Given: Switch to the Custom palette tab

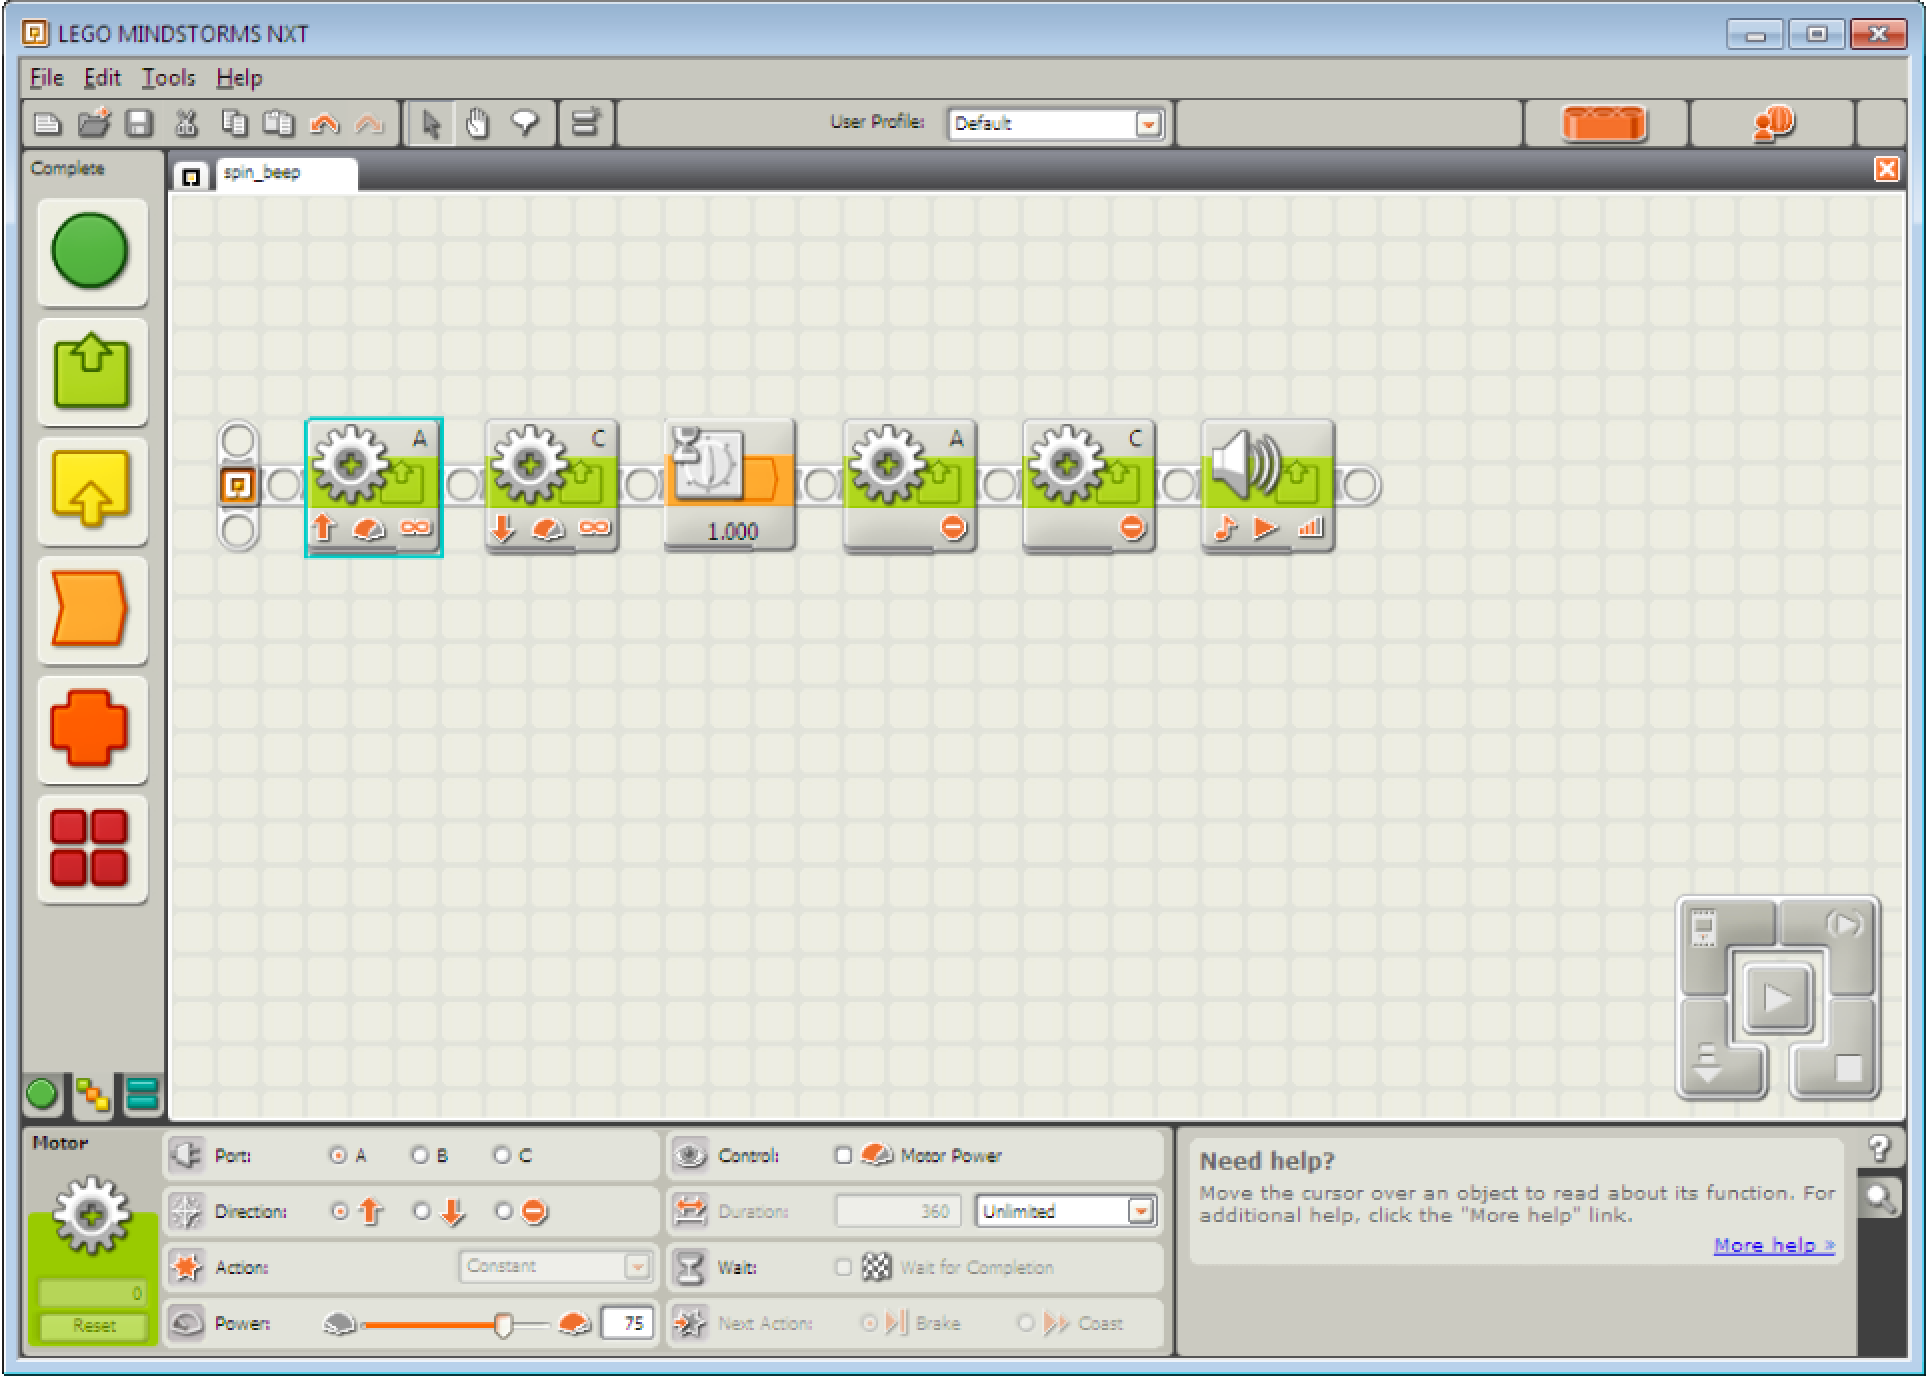Looking at the screenshot, I should (x=144, y=1096).
